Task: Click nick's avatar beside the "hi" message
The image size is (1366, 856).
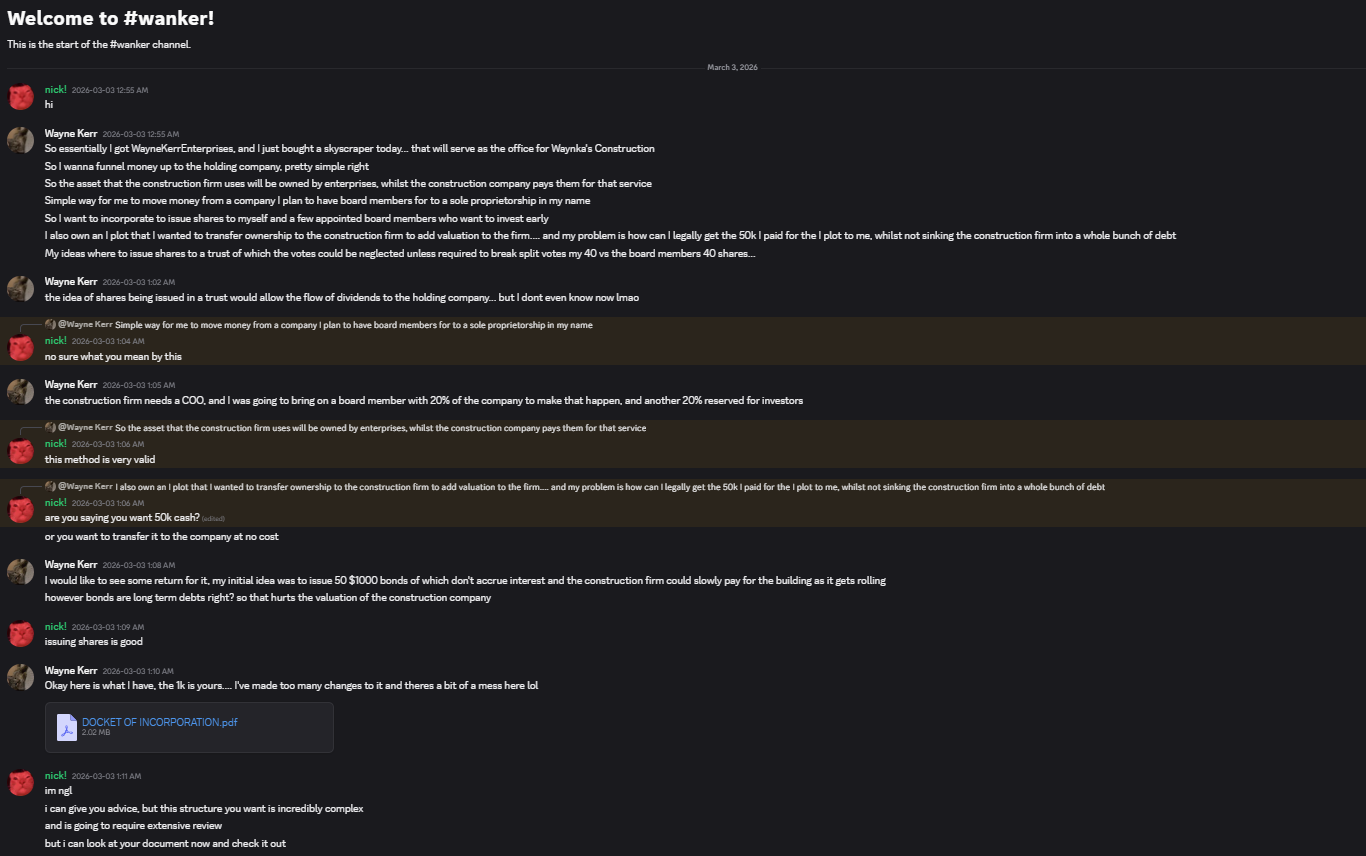Action: click(x=21, y=97)
